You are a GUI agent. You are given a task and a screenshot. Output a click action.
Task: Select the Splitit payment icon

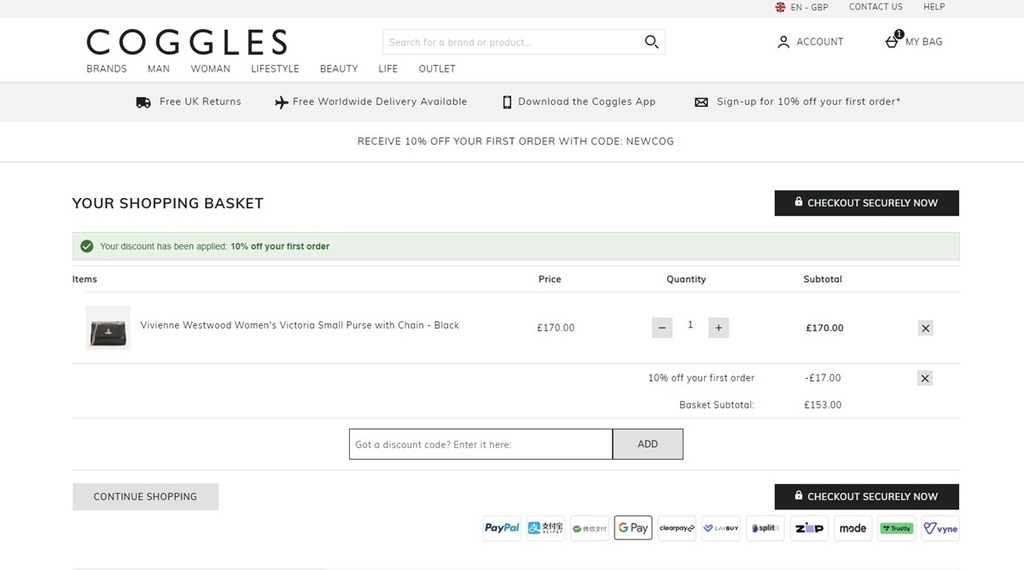[765, 528]
